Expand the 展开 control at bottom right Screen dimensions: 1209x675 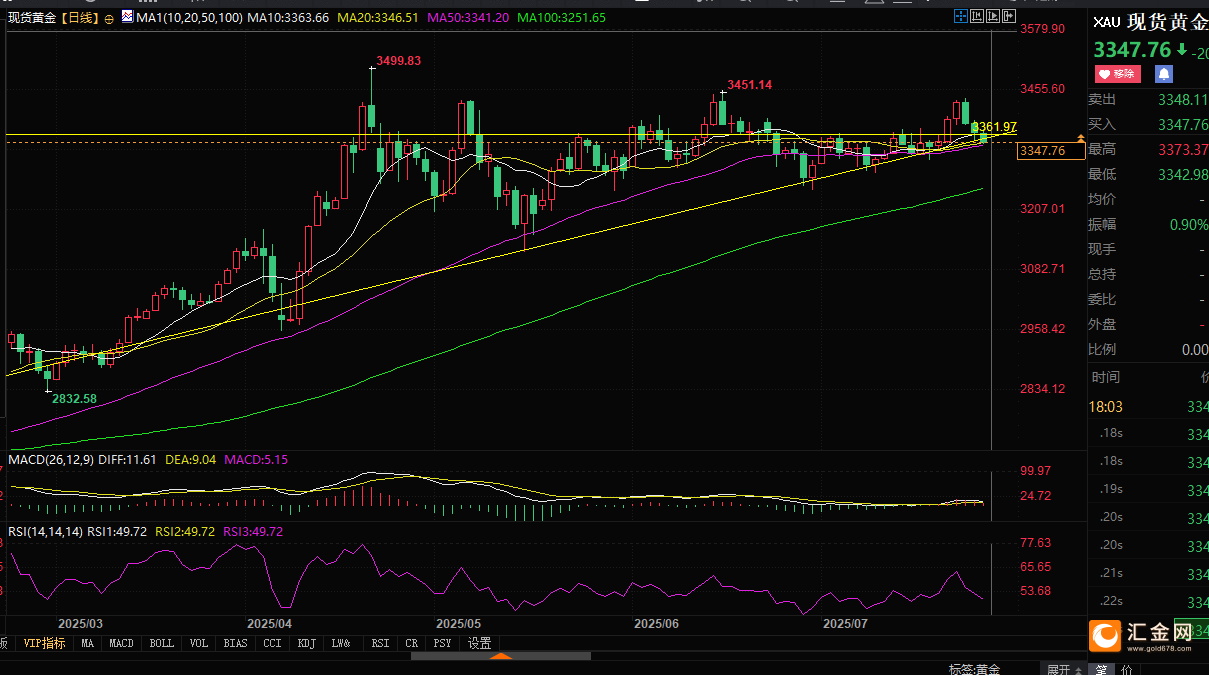click(1063, 668)
